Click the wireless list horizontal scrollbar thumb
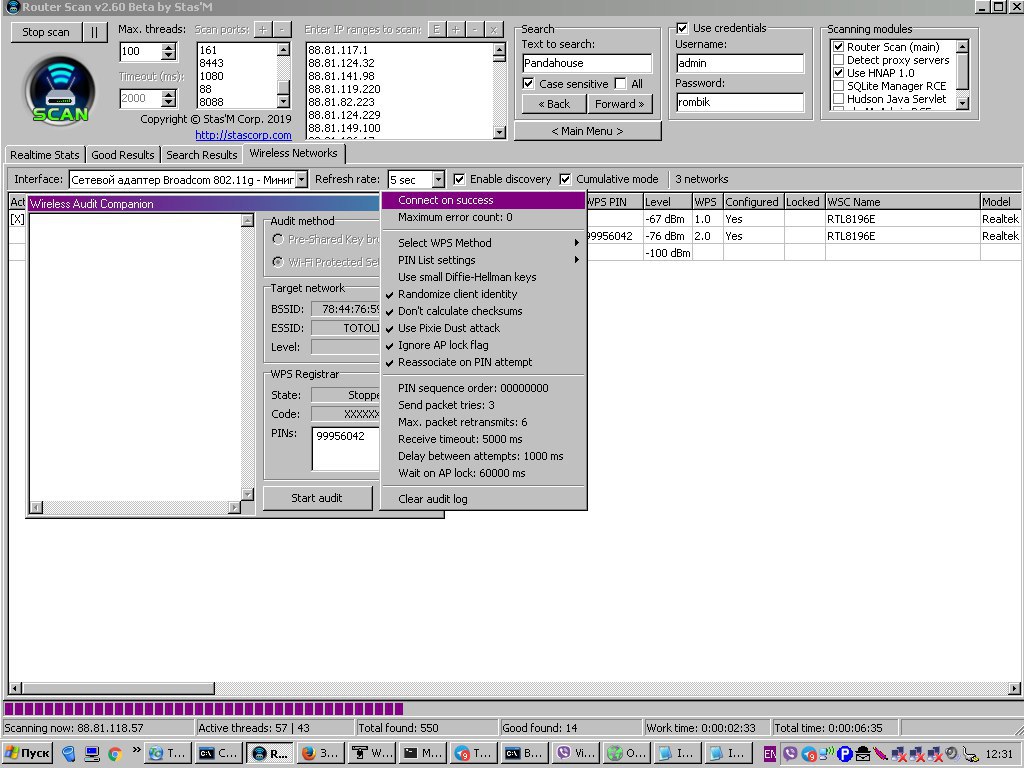The height and width of the screenshot is (768, 1024). [118, 688]
